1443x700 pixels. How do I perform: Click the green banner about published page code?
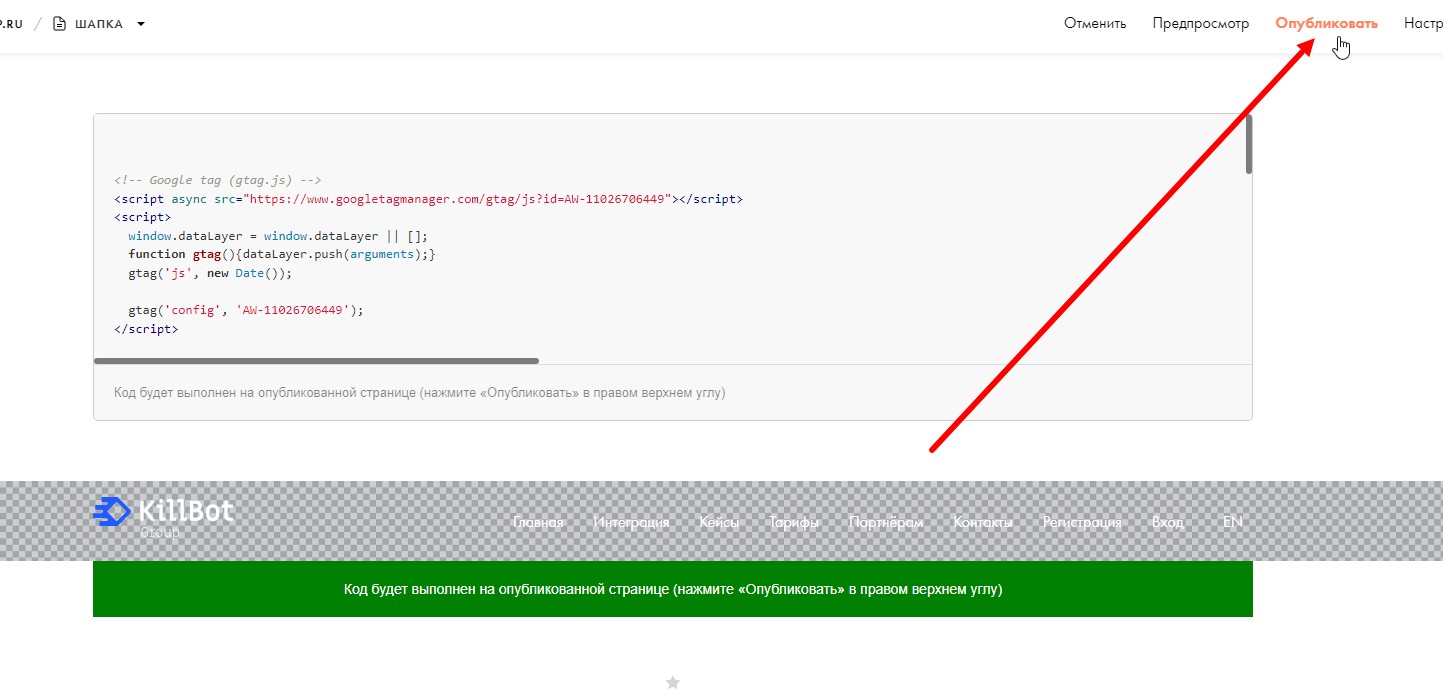coord(672,589)
